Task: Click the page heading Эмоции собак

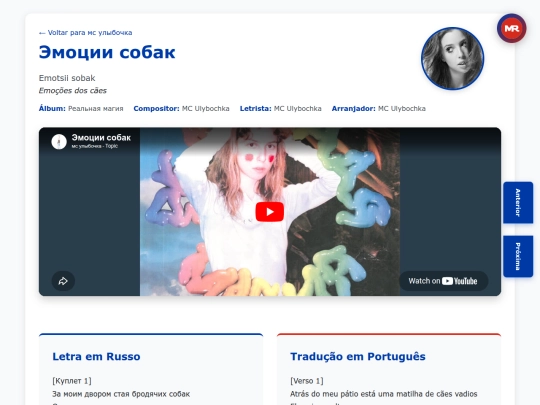Action: 107,52
